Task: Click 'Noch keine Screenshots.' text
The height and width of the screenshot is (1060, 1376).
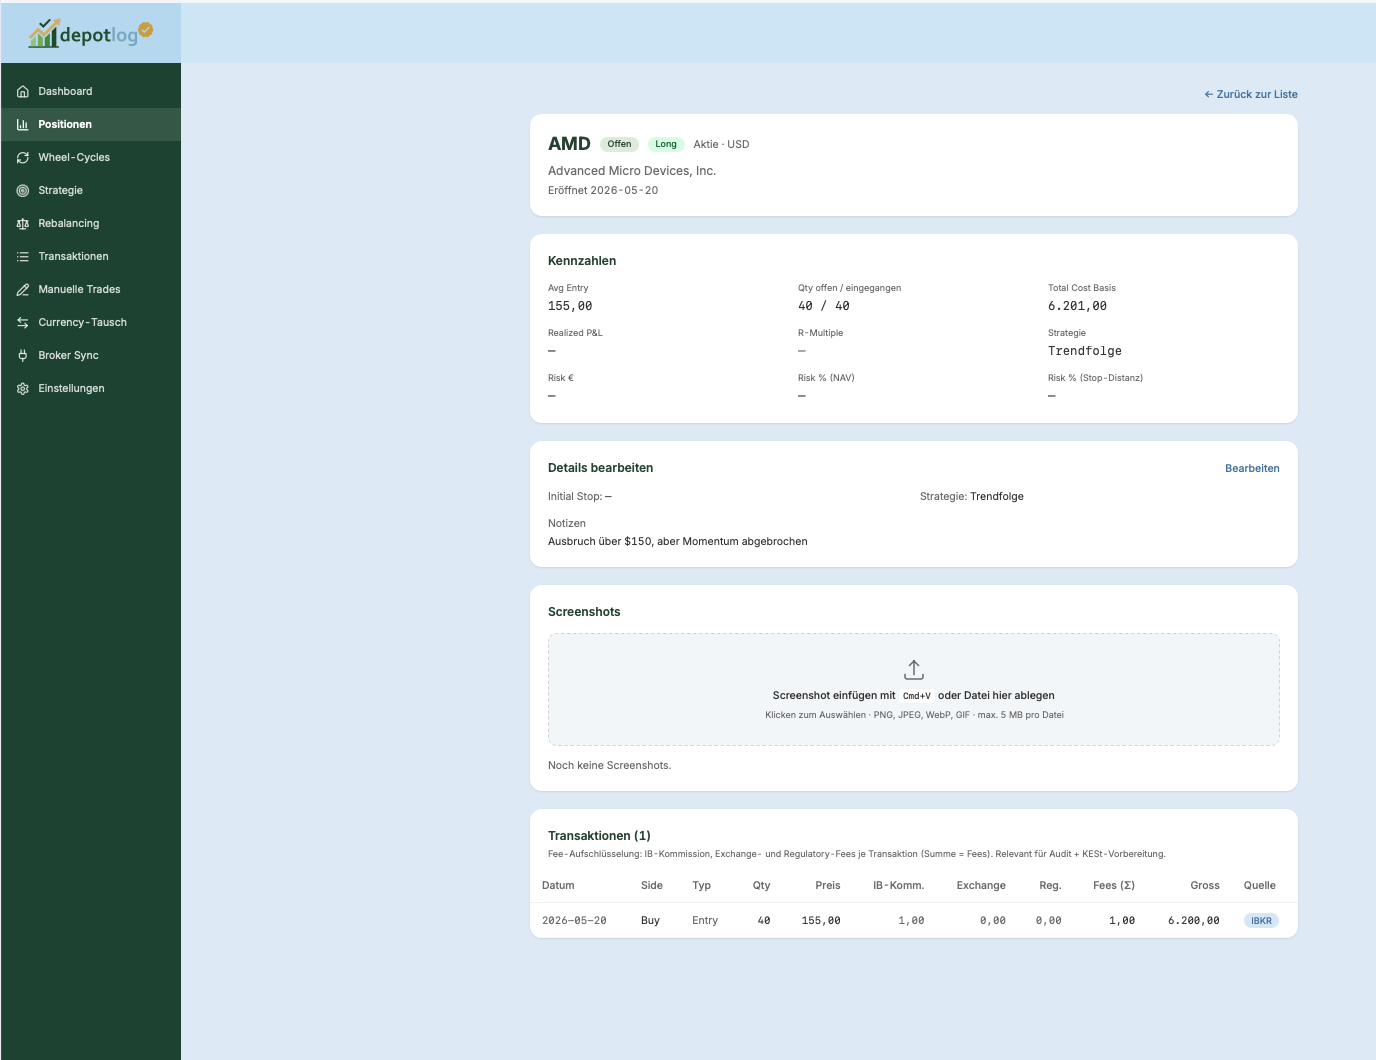Action: (x=610, y=765)
